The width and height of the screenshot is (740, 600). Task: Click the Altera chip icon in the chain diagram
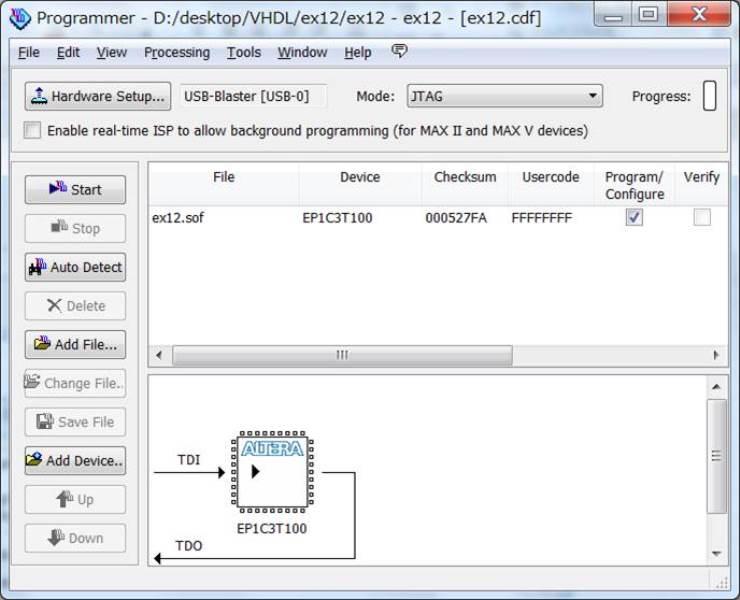[x=272, y=472]
